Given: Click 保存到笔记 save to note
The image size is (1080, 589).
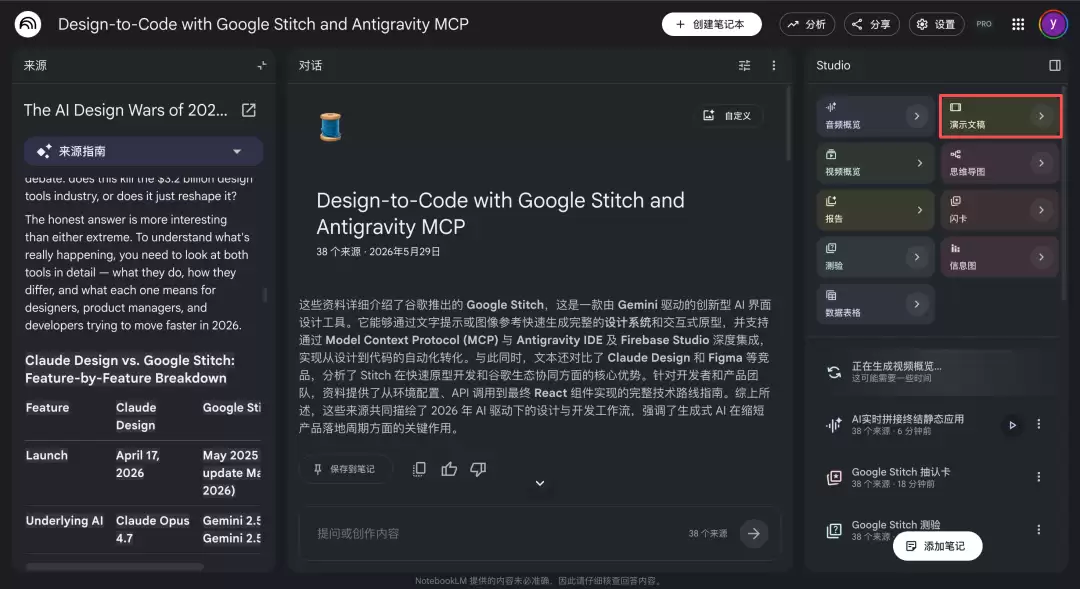Looking at the screenshot, I should pos(345,469).
